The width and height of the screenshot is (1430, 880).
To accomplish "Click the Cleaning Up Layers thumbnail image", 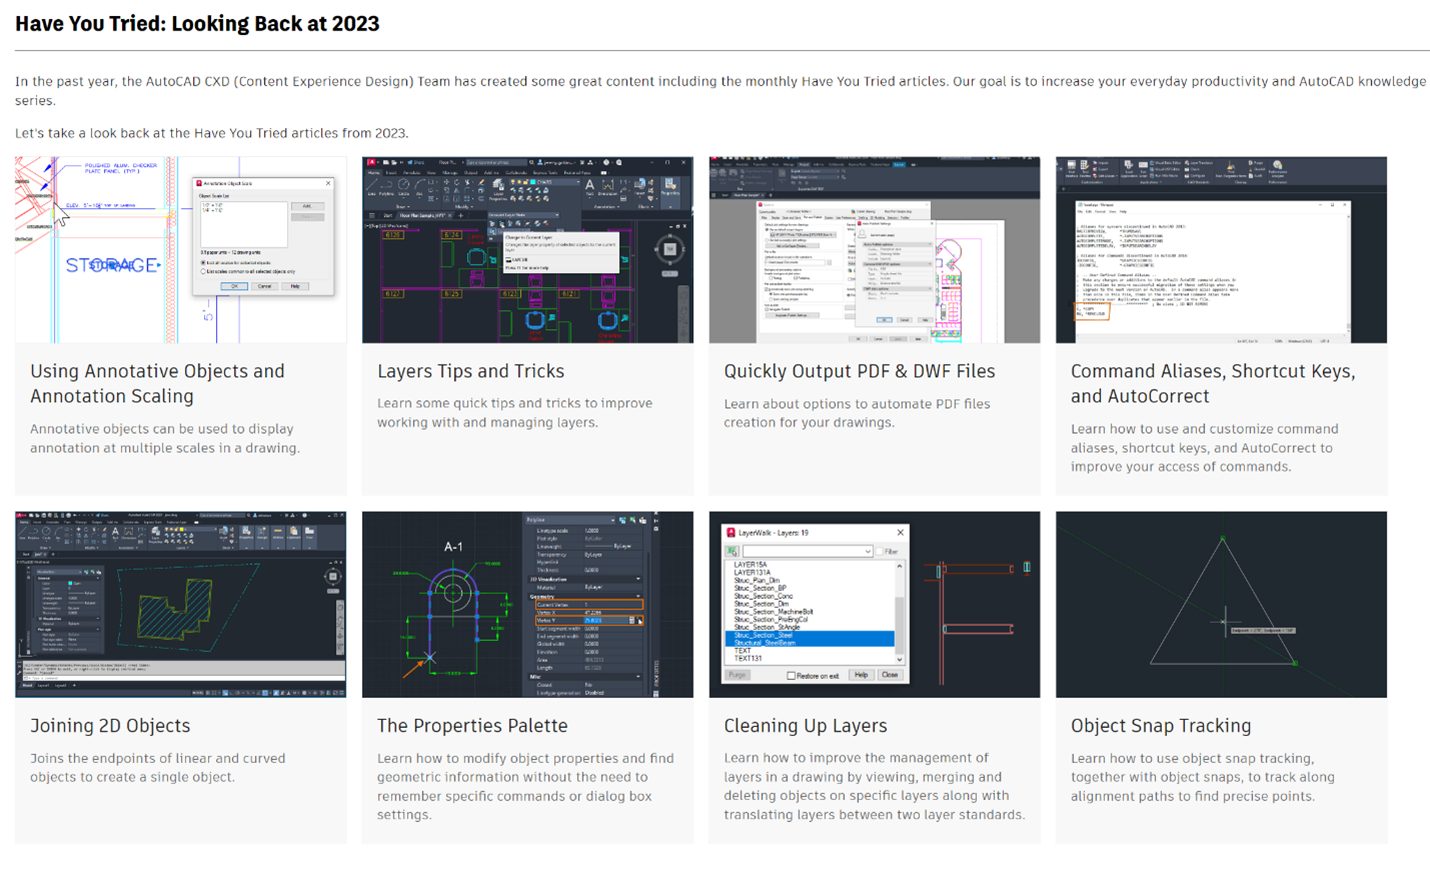I will click(x=874, y=604).
